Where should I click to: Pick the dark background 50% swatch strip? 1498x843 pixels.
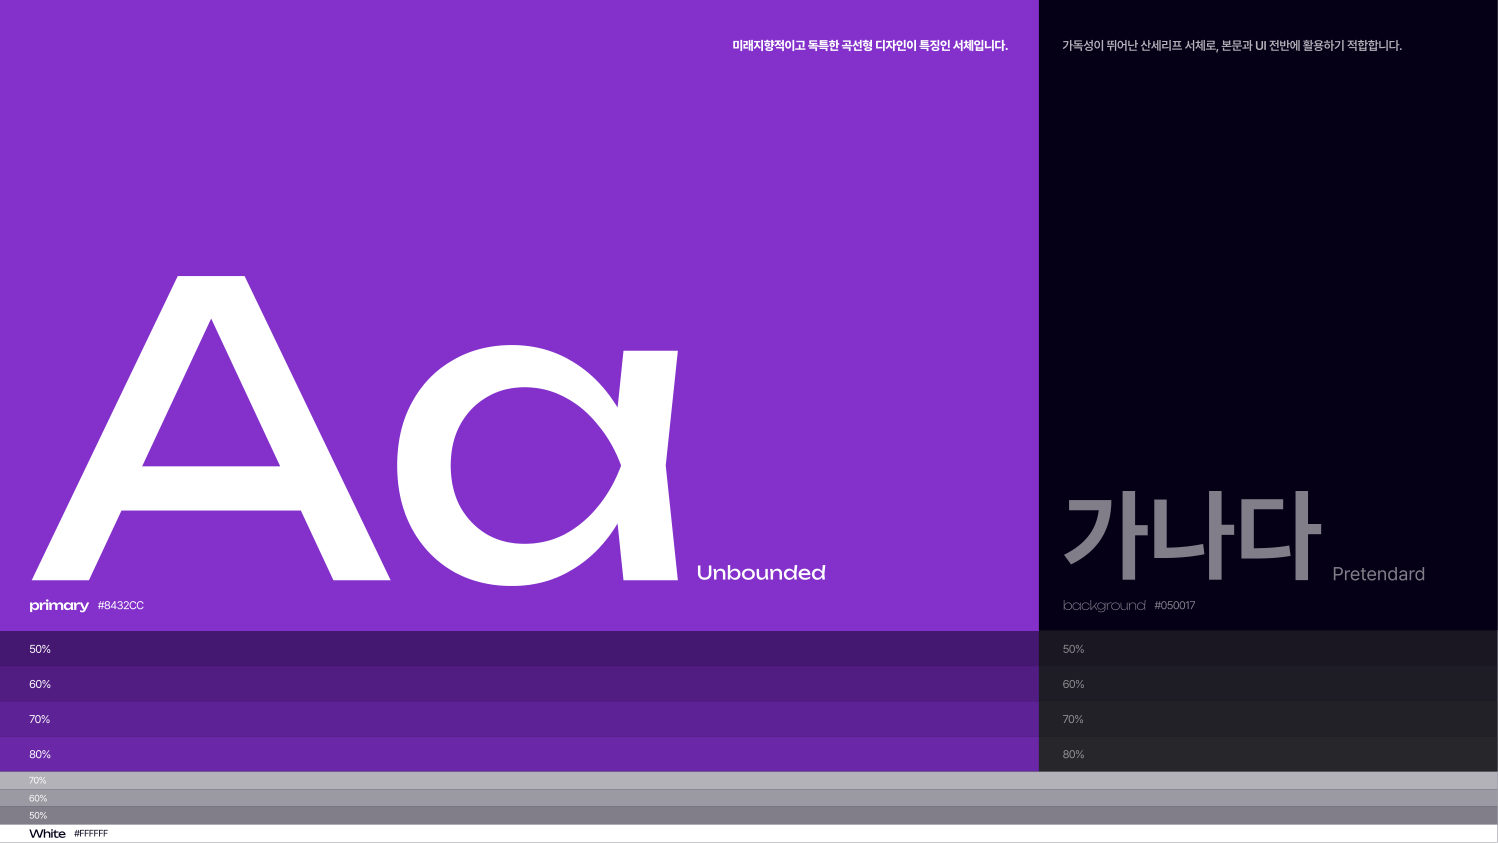point(1268,649)
